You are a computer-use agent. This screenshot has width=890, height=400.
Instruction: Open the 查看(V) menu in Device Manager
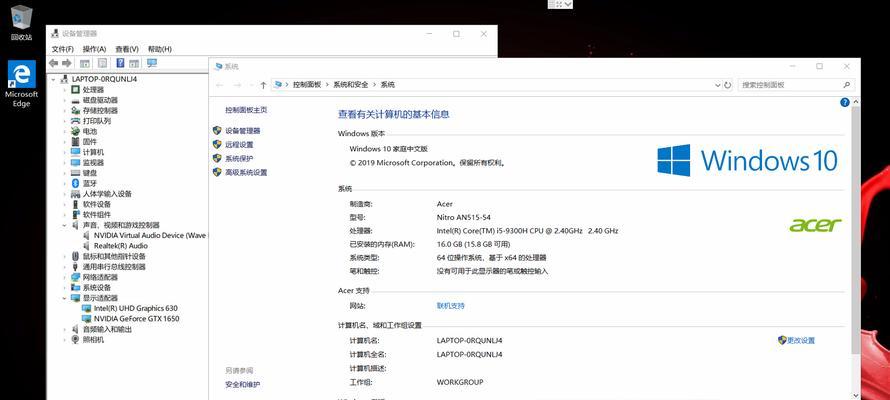click(x=127, y=49)
